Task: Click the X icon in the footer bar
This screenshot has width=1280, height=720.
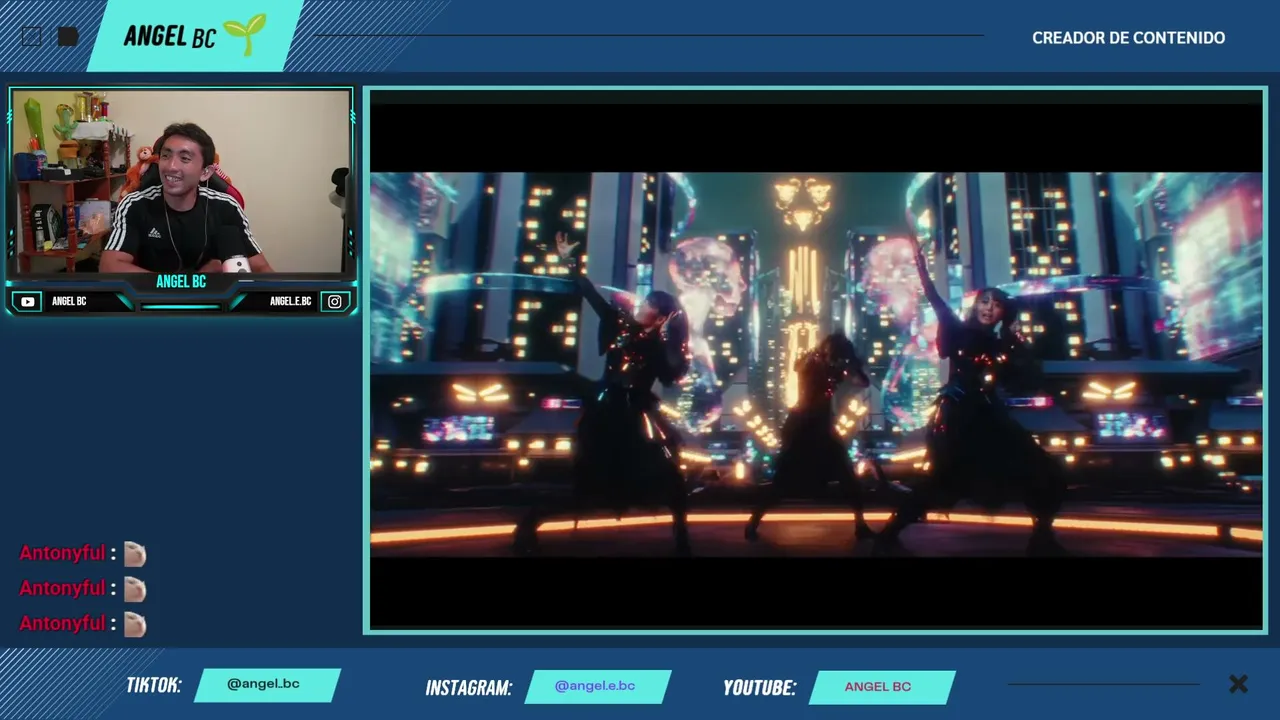Action: [1238, 684]
